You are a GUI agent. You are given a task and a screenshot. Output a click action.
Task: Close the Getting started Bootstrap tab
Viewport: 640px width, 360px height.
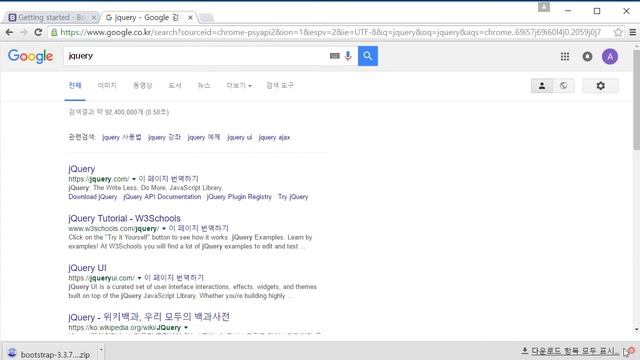click(x=93, y=18)
